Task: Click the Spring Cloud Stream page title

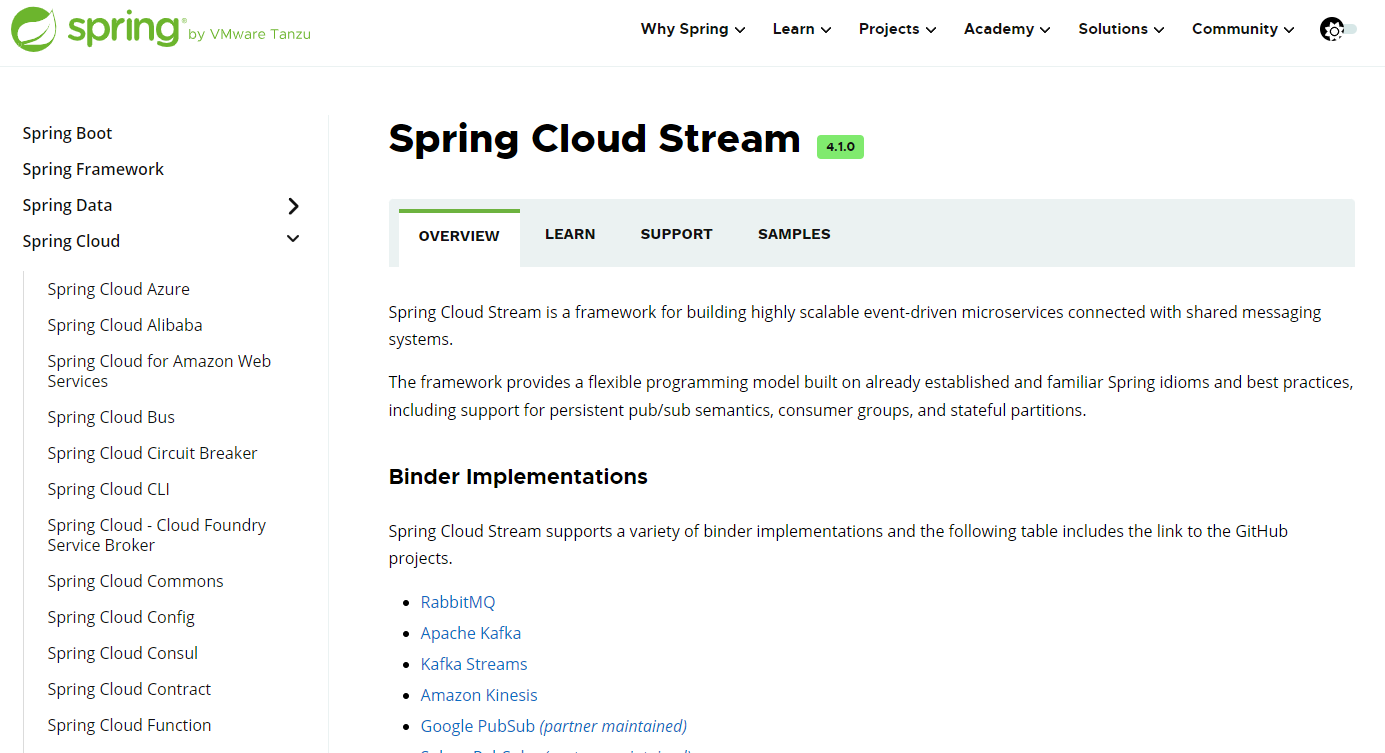Action: click(x=595, y=139)
